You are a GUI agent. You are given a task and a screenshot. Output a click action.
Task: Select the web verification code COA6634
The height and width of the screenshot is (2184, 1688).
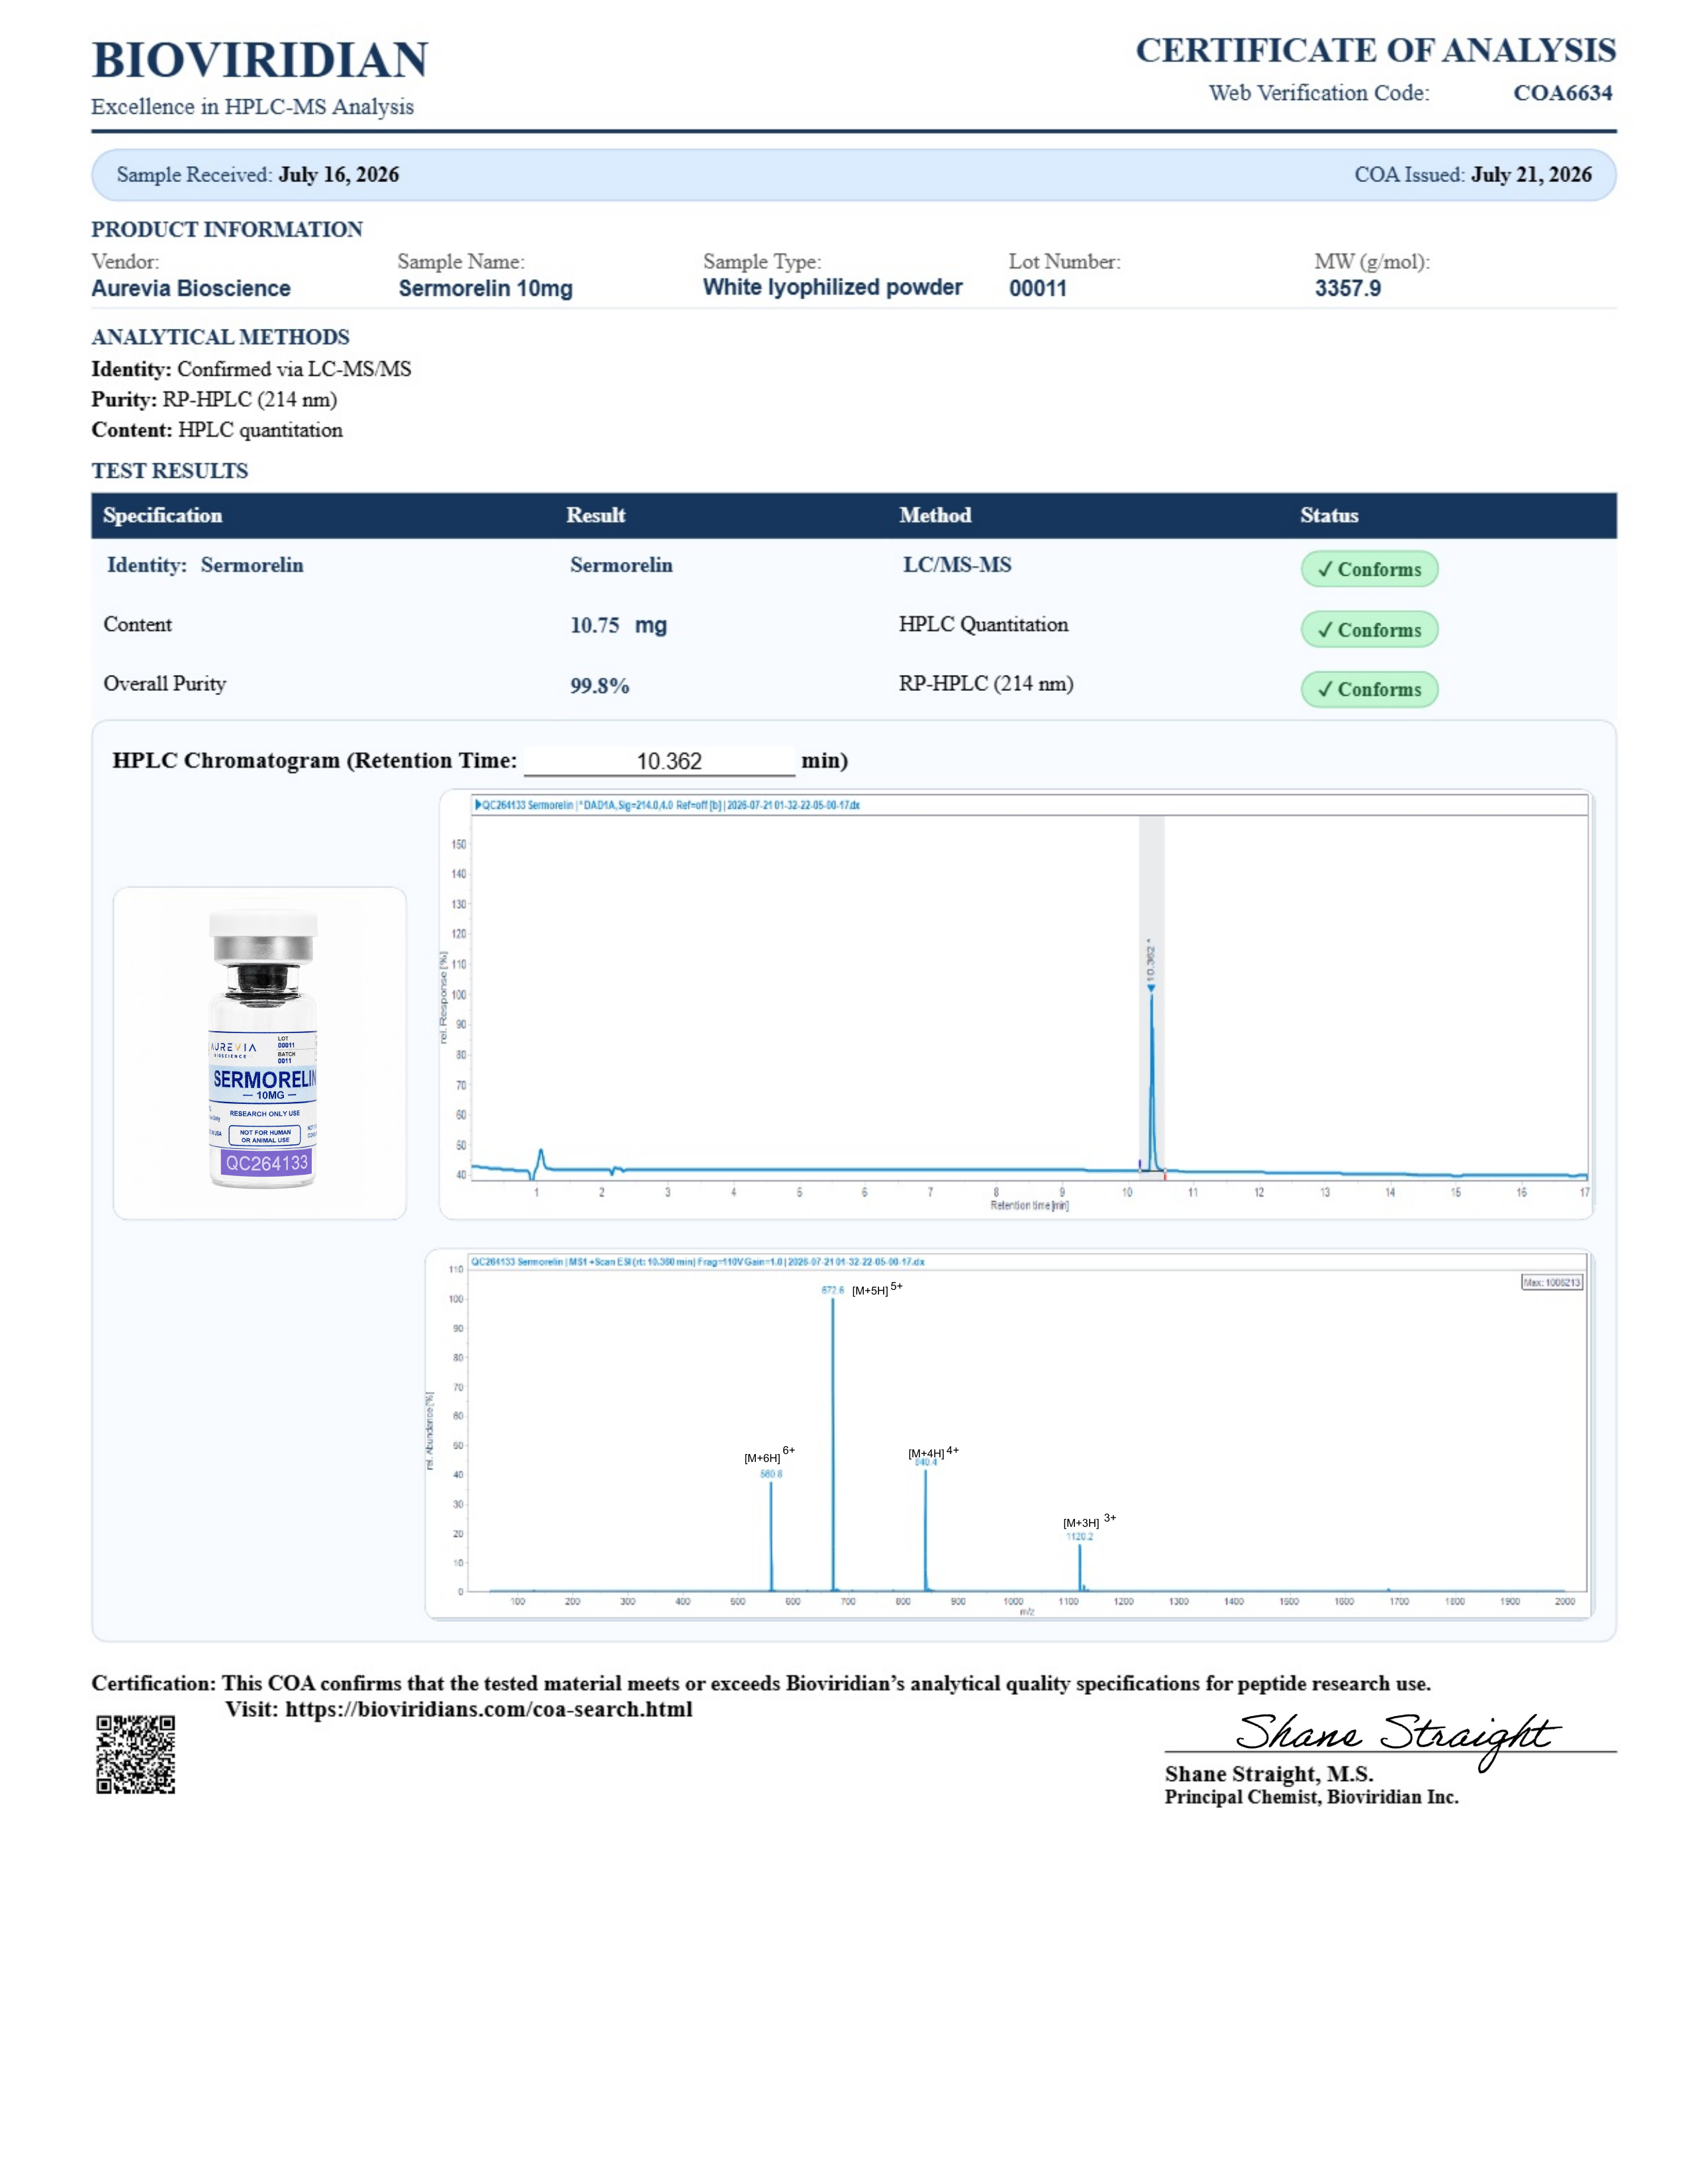pos(1562,93)
